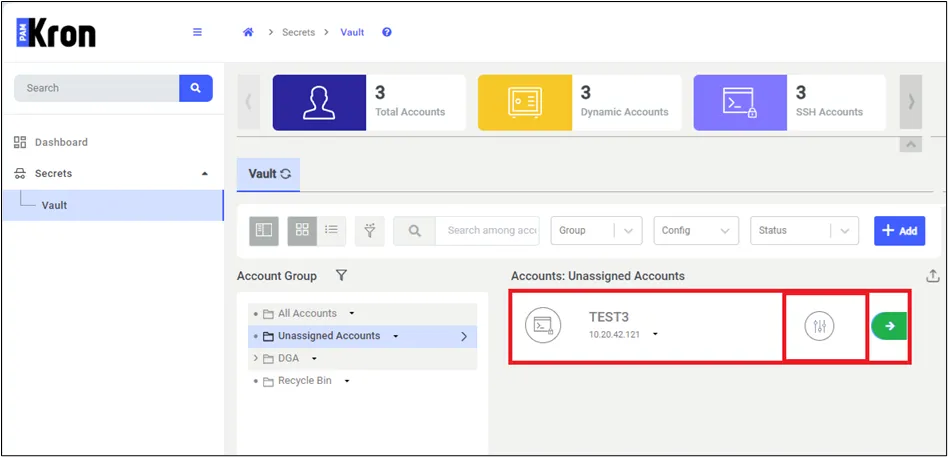The width and height of the screenshot is (948, 457).
Task: Select the Recycle Bin group
Action: [x=305, y=381]
